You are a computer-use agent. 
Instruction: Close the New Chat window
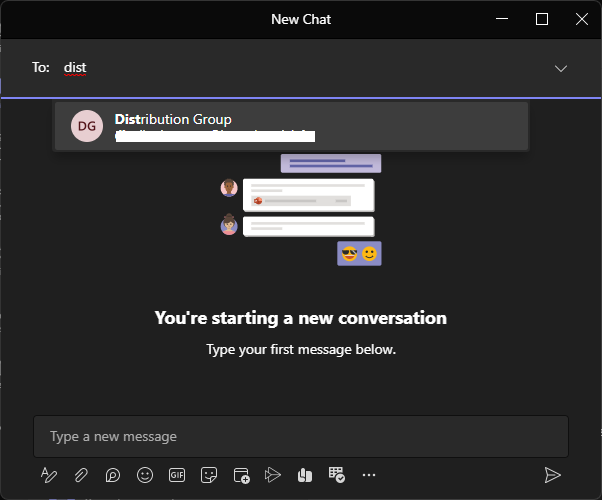[x=579, y=19]
